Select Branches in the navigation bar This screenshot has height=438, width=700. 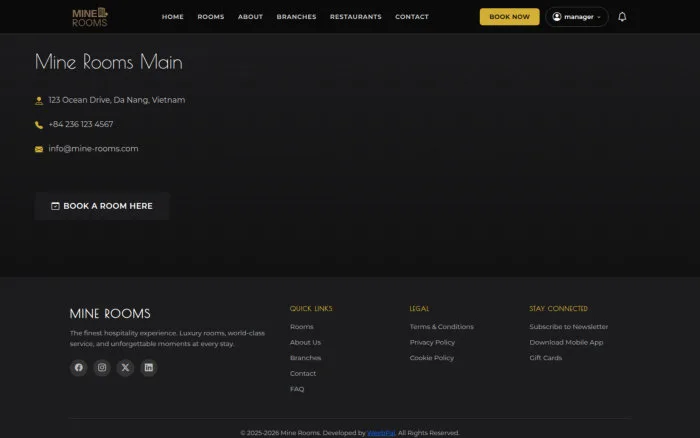pos(296,17)
